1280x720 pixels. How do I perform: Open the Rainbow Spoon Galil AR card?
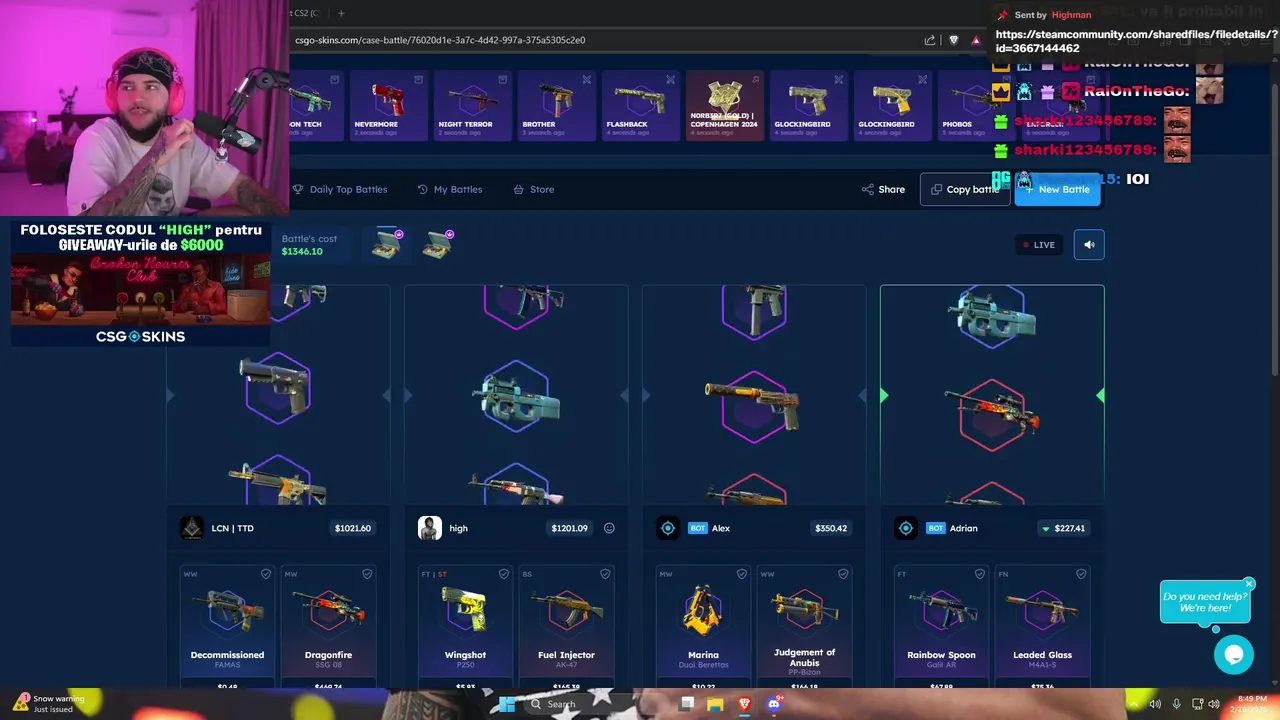941,627
